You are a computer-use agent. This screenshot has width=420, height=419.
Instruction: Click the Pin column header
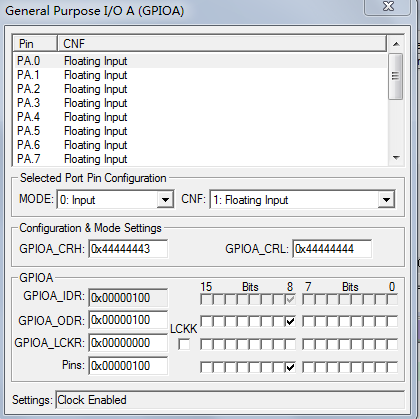point(35,44)
